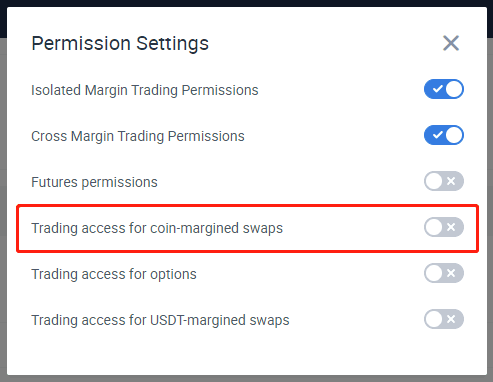Close the Permission Settings dialog
Viewport: 493px width, 382px height.
click(x=451, y=43)
